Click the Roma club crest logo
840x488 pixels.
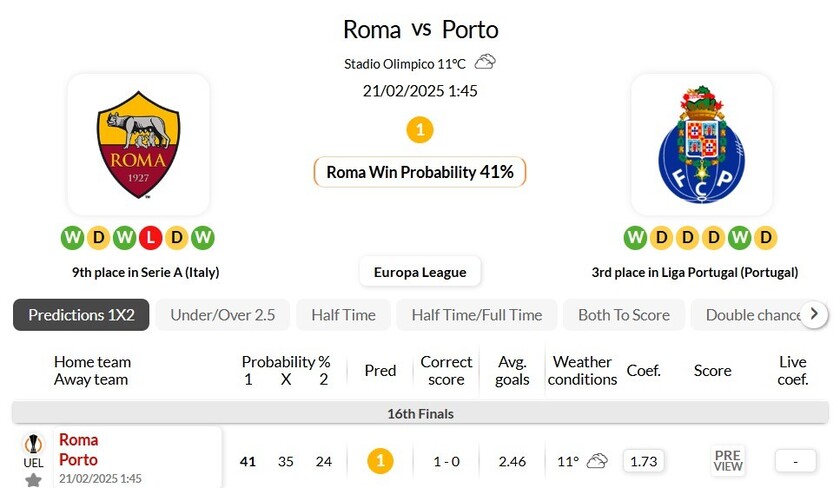138,145
